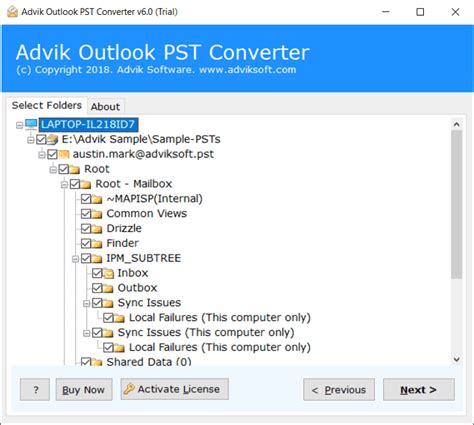
Task: Collapse the IPM_SUBTREE node
Action: click(75, 259)
